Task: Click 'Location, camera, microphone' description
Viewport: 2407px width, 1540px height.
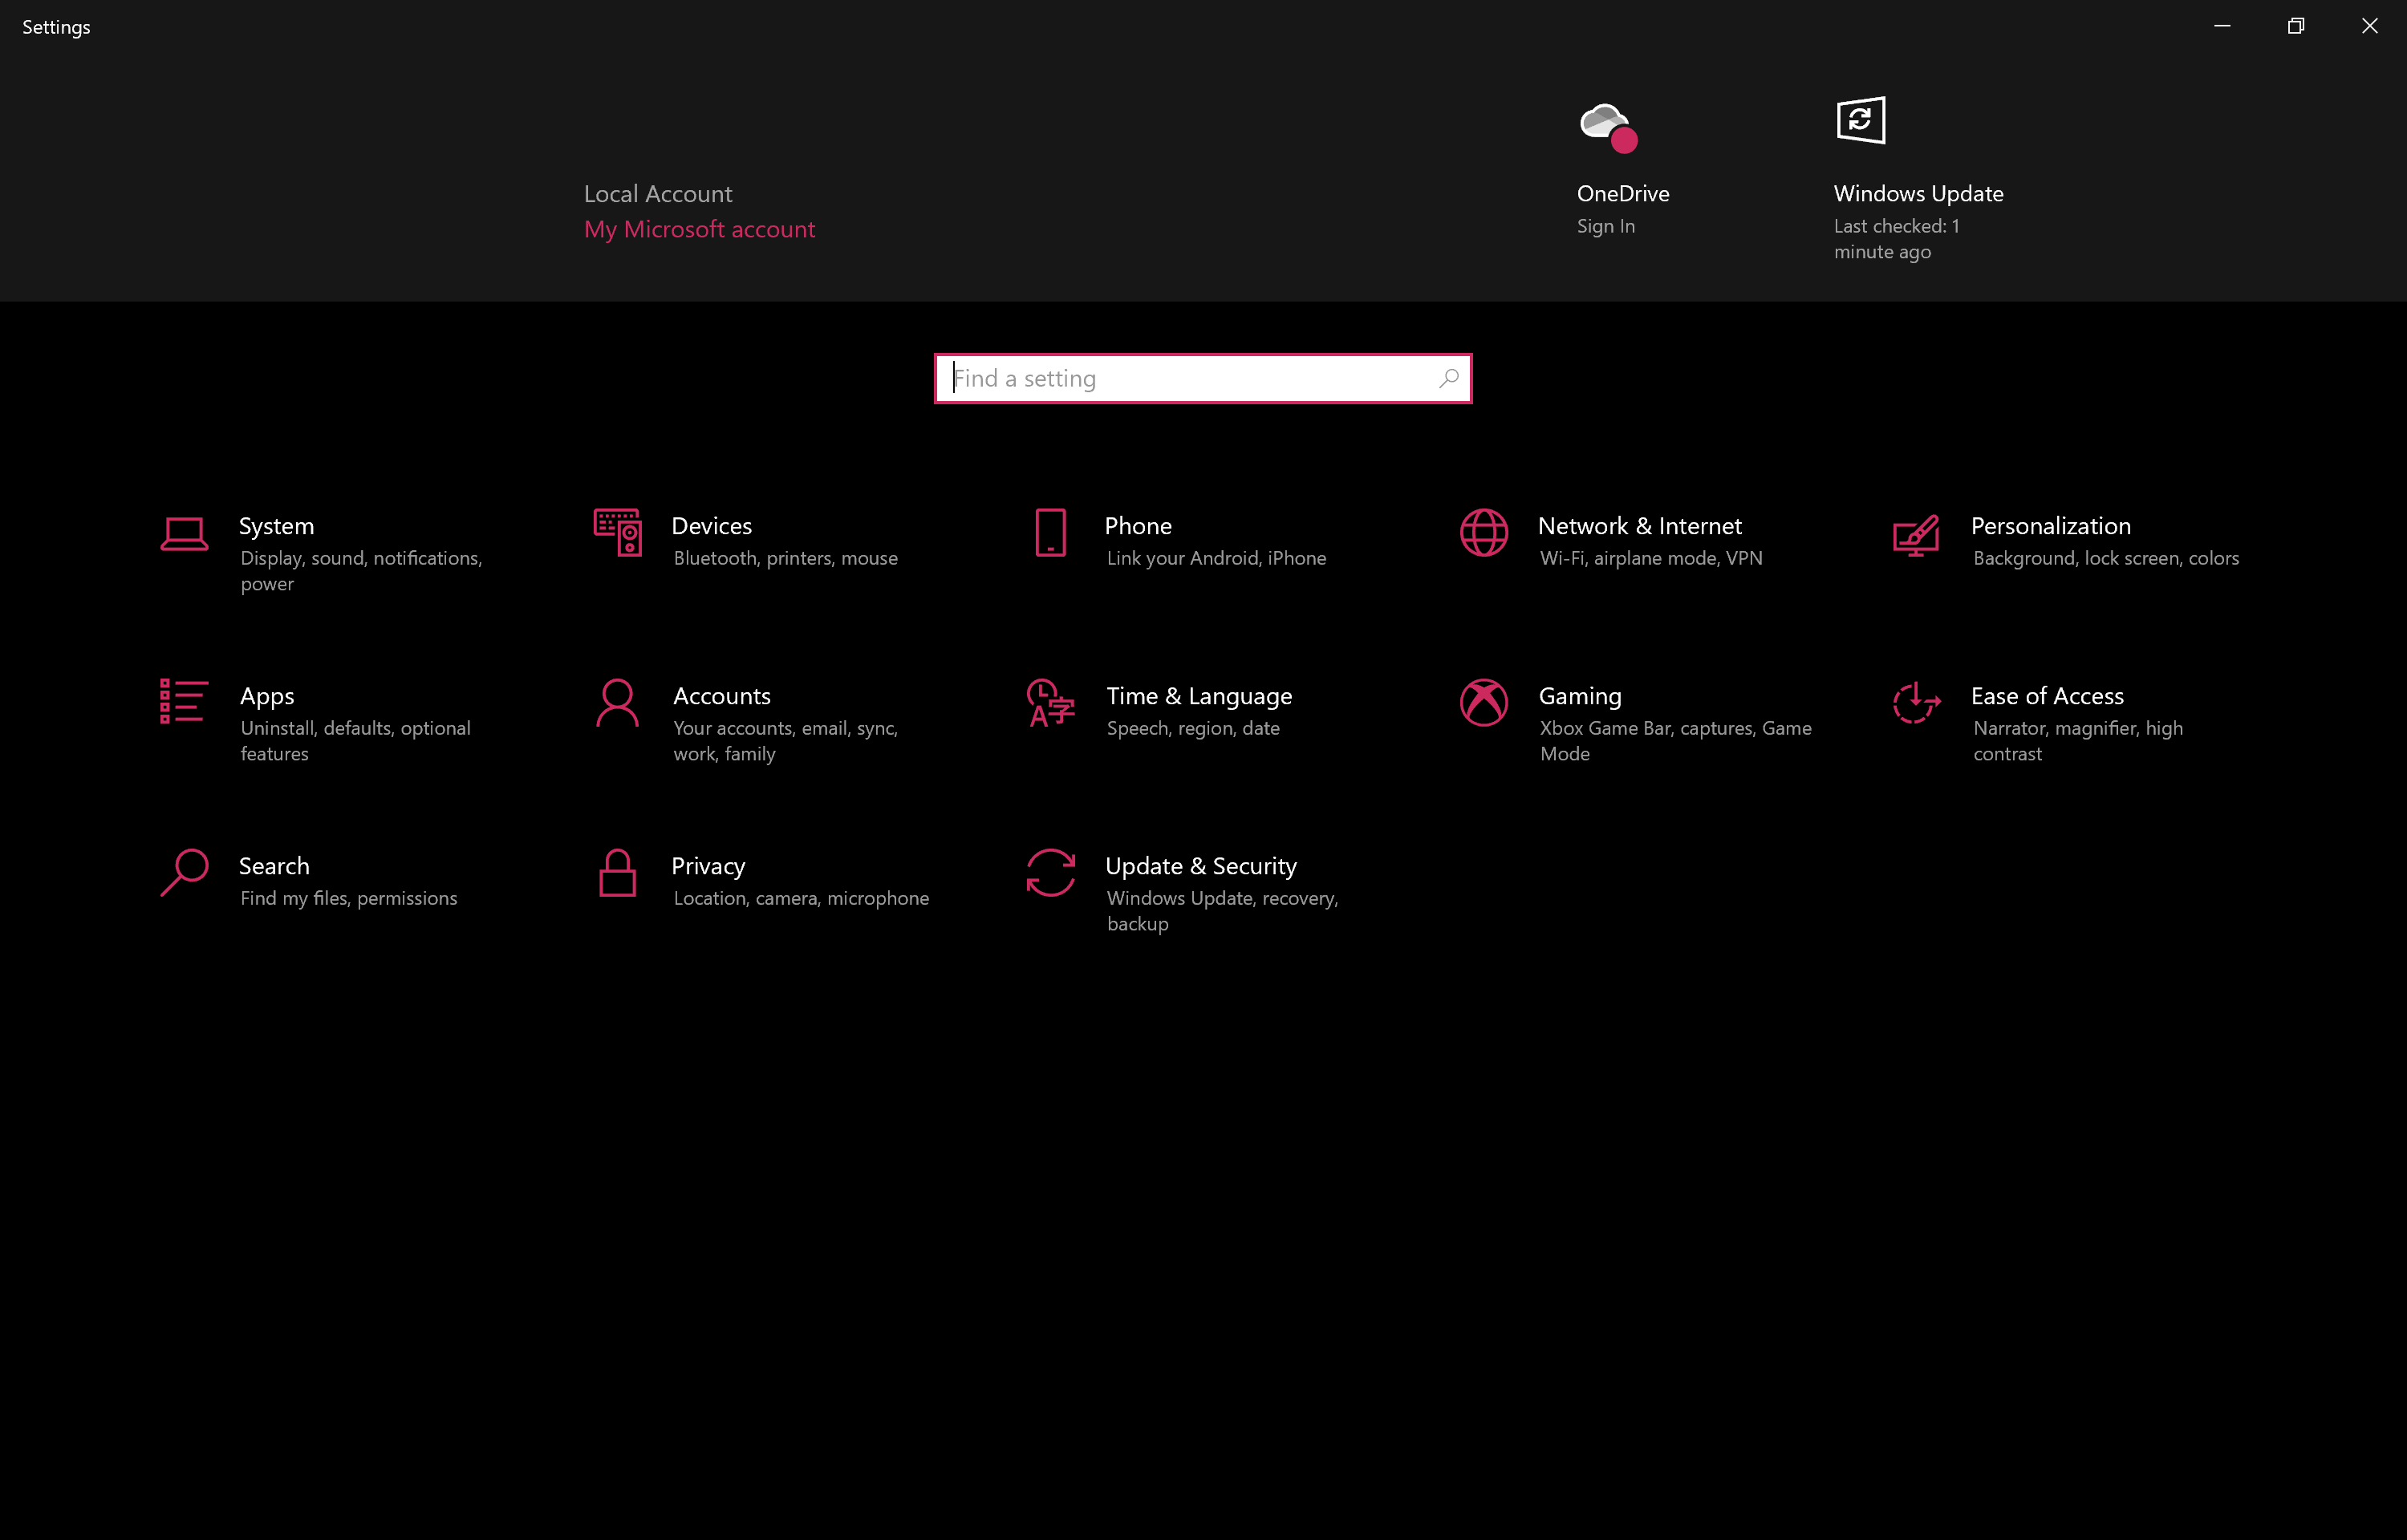Action: [801, 898]
